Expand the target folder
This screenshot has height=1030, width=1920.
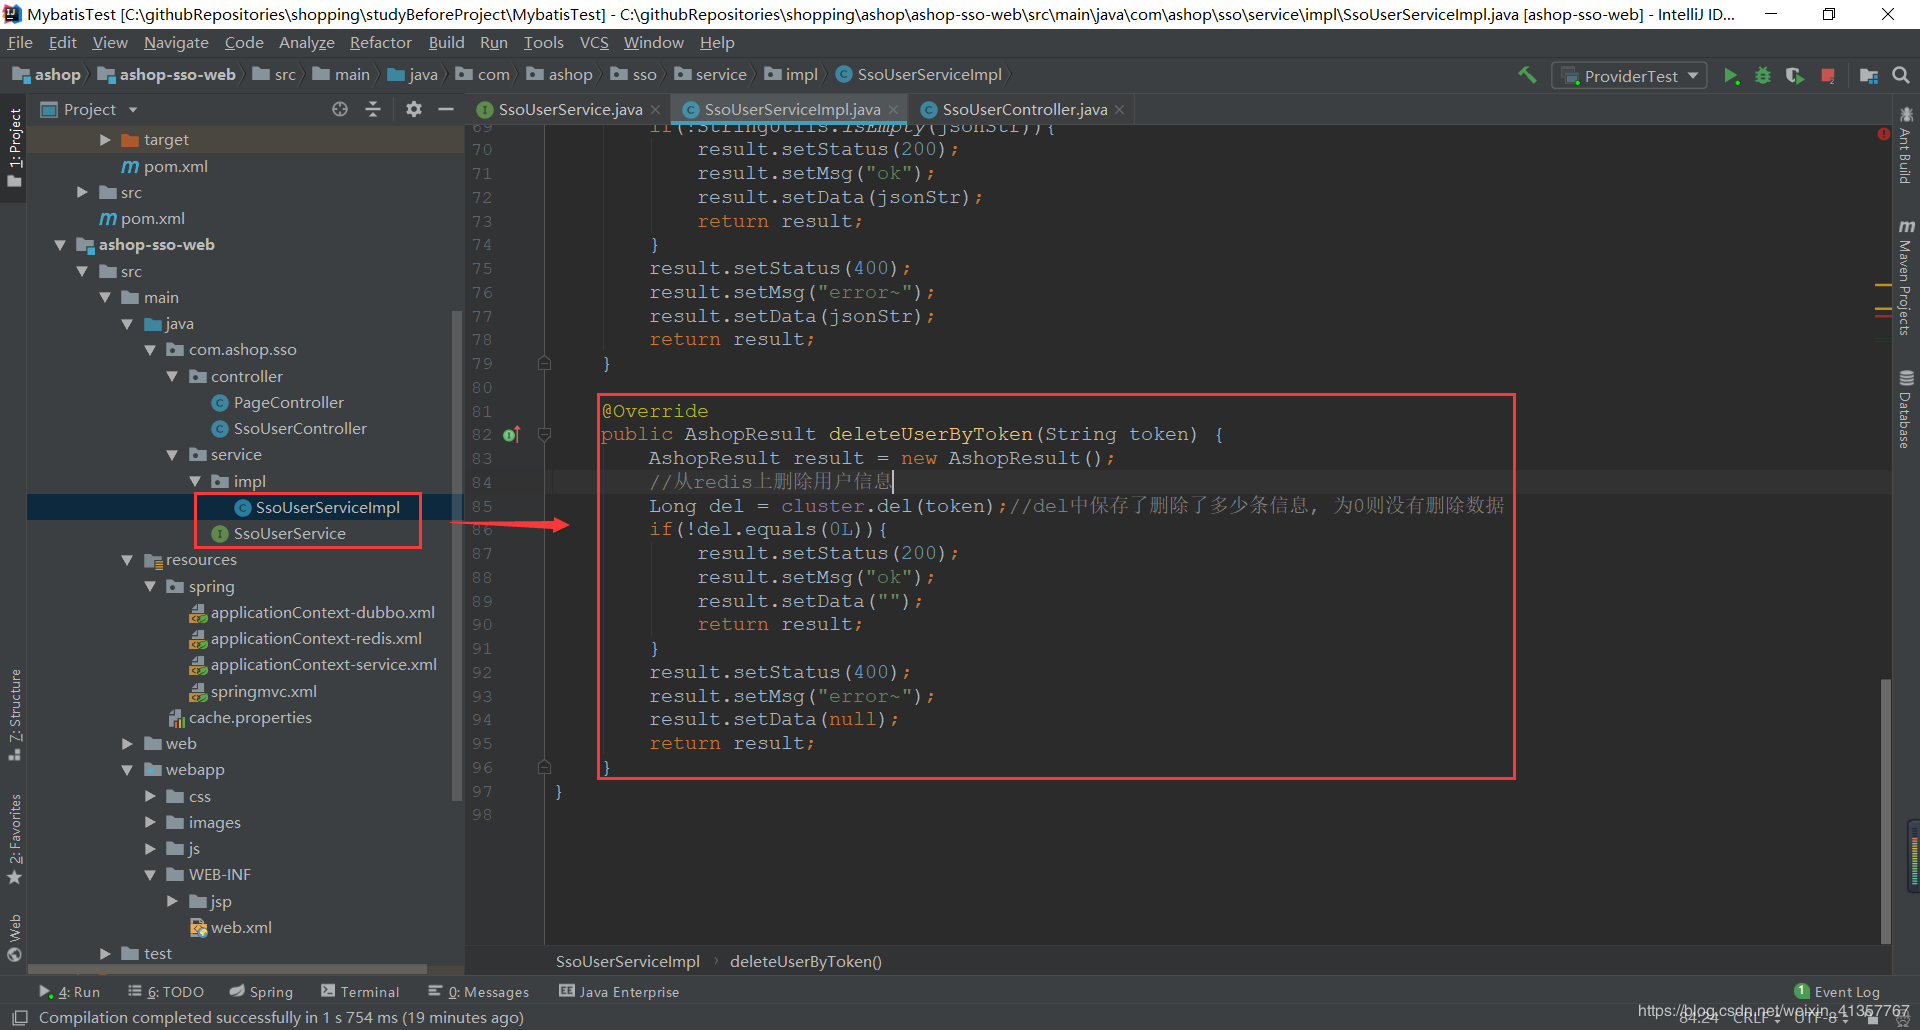click(105, 140)
